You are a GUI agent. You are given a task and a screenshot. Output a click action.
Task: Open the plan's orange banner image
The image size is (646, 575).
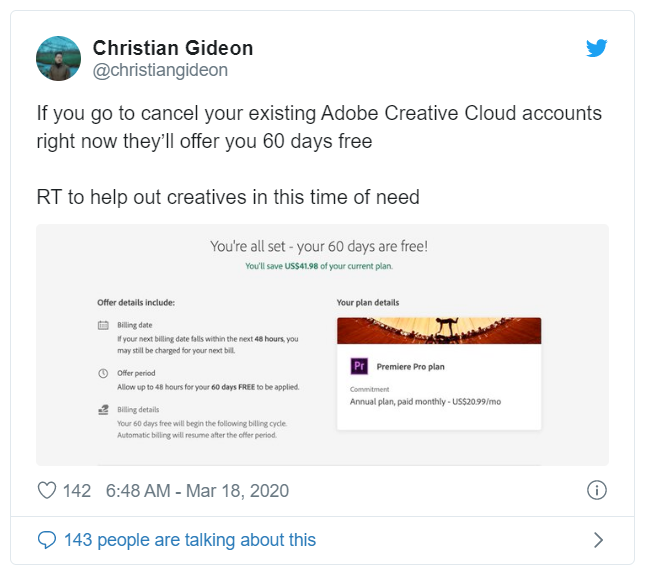pos(439,330)
